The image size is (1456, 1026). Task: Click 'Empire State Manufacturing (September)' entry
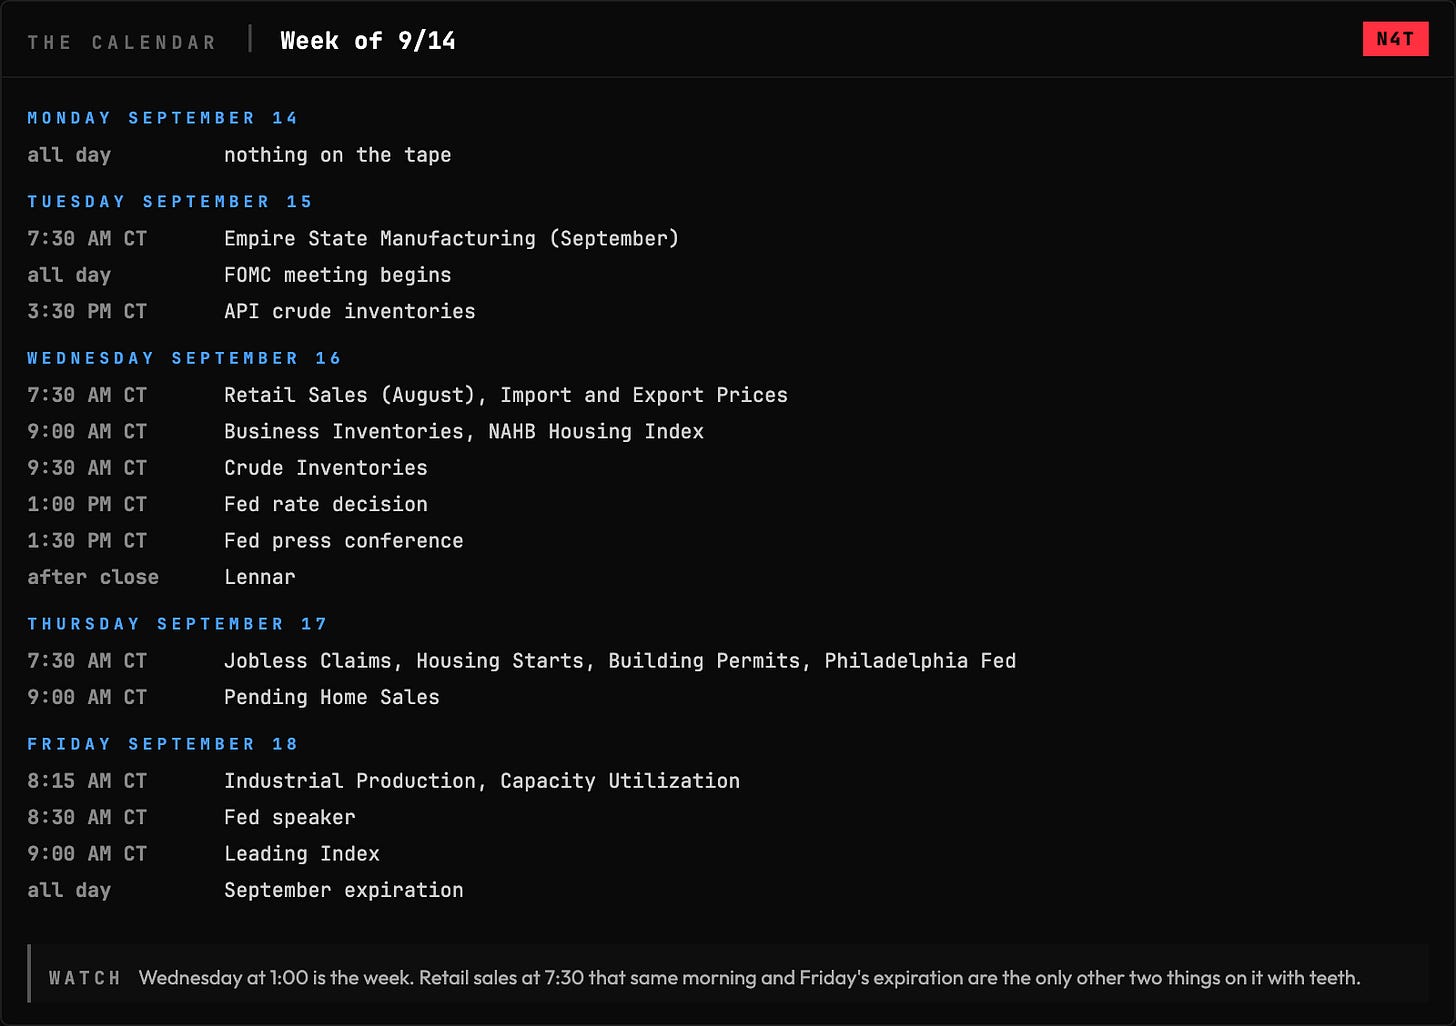[x=451, y=239]
